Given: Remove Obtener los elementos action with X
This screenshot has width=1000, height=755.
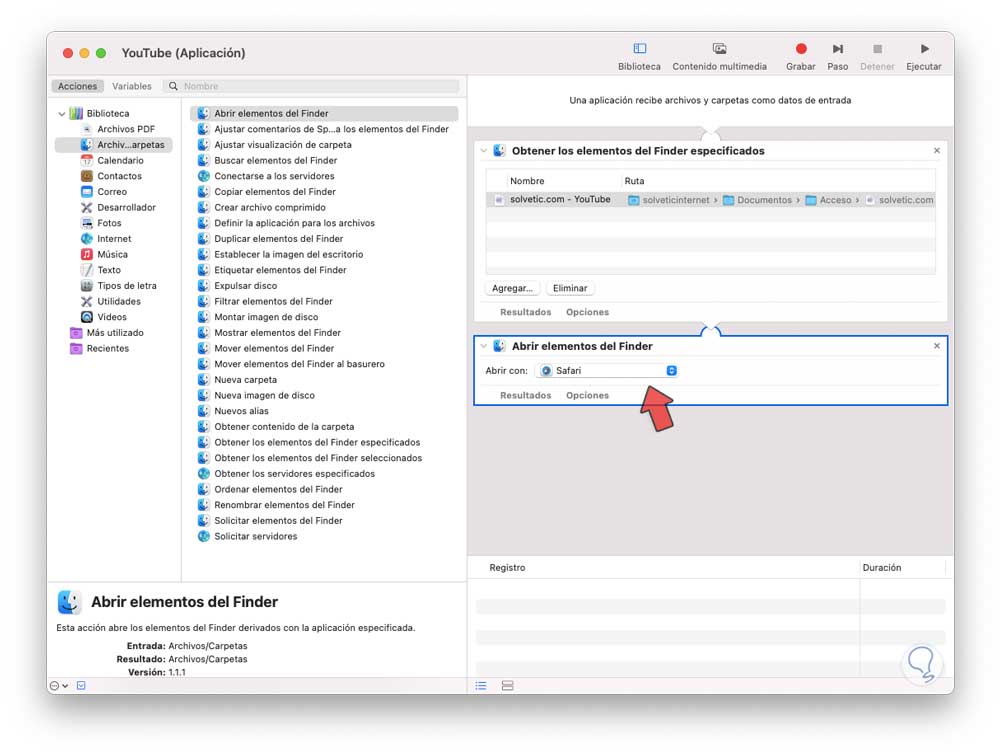Looking at the screenshot, I should (937, 150).
